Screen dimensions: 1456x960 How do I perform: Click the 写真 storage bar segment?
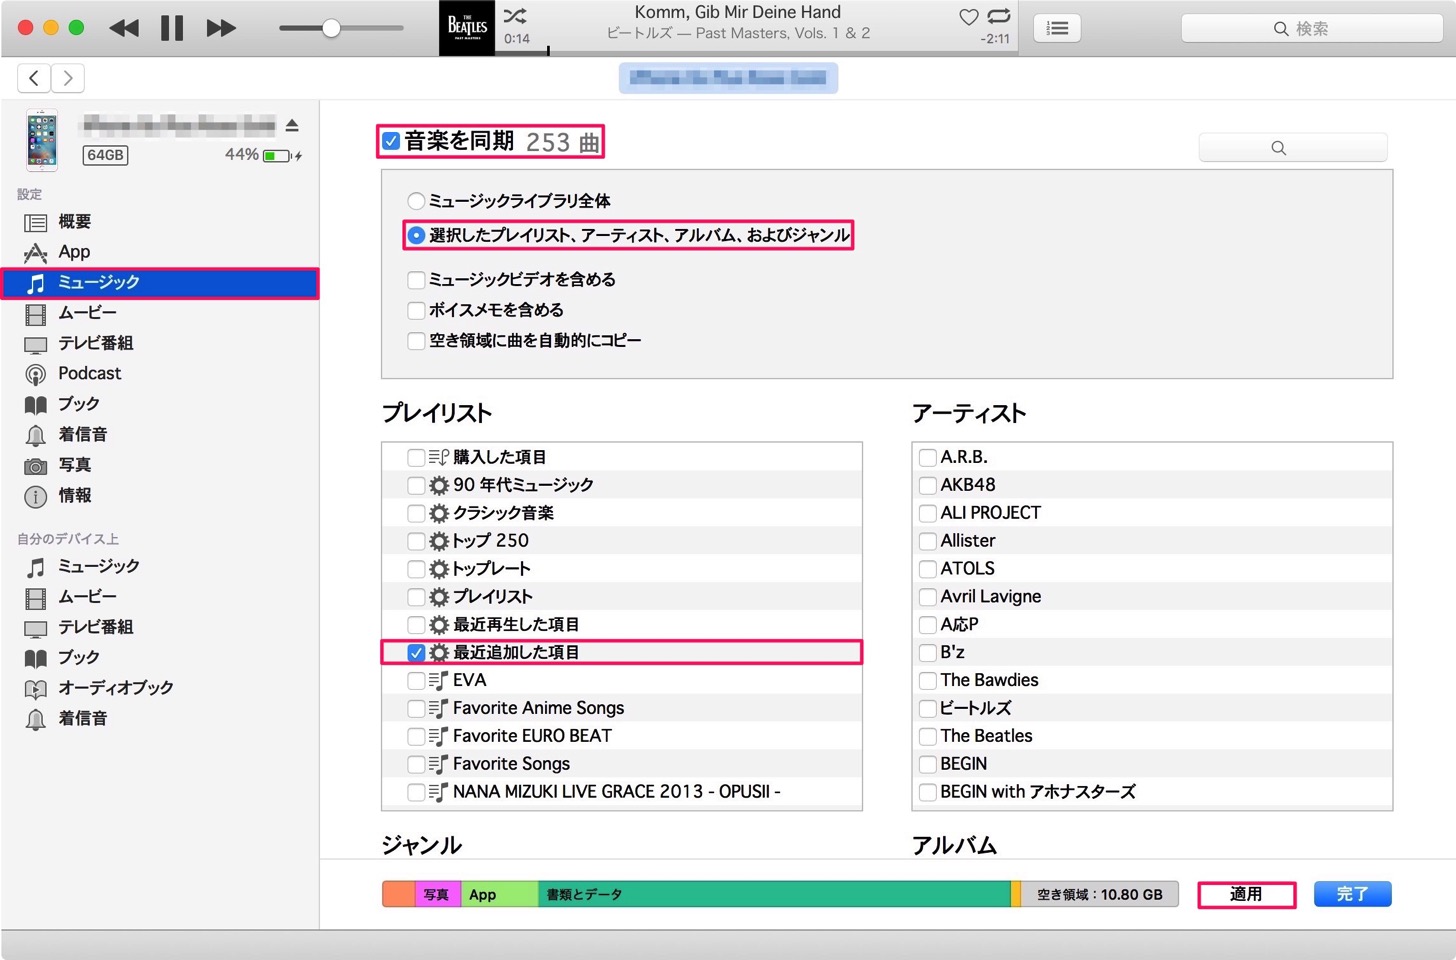tap(437, 894)
